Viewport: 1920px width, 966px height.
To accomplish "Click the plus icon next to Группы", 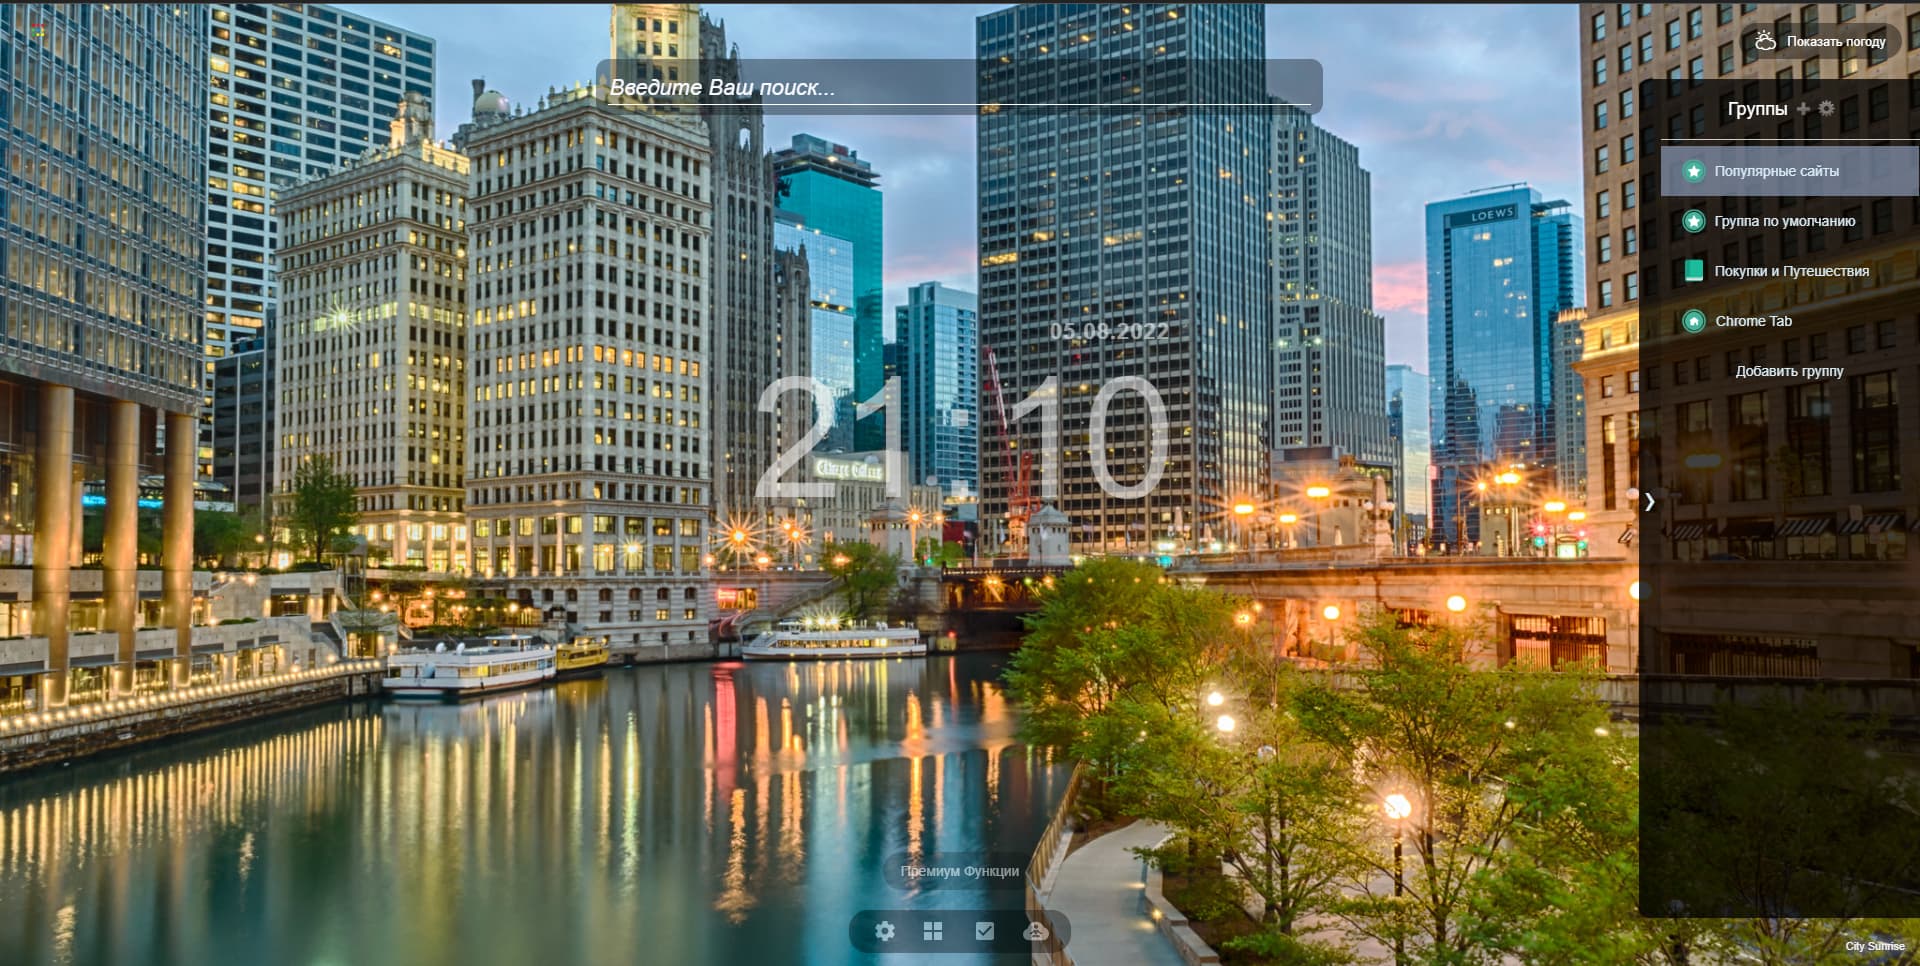I will [1803, 109].
